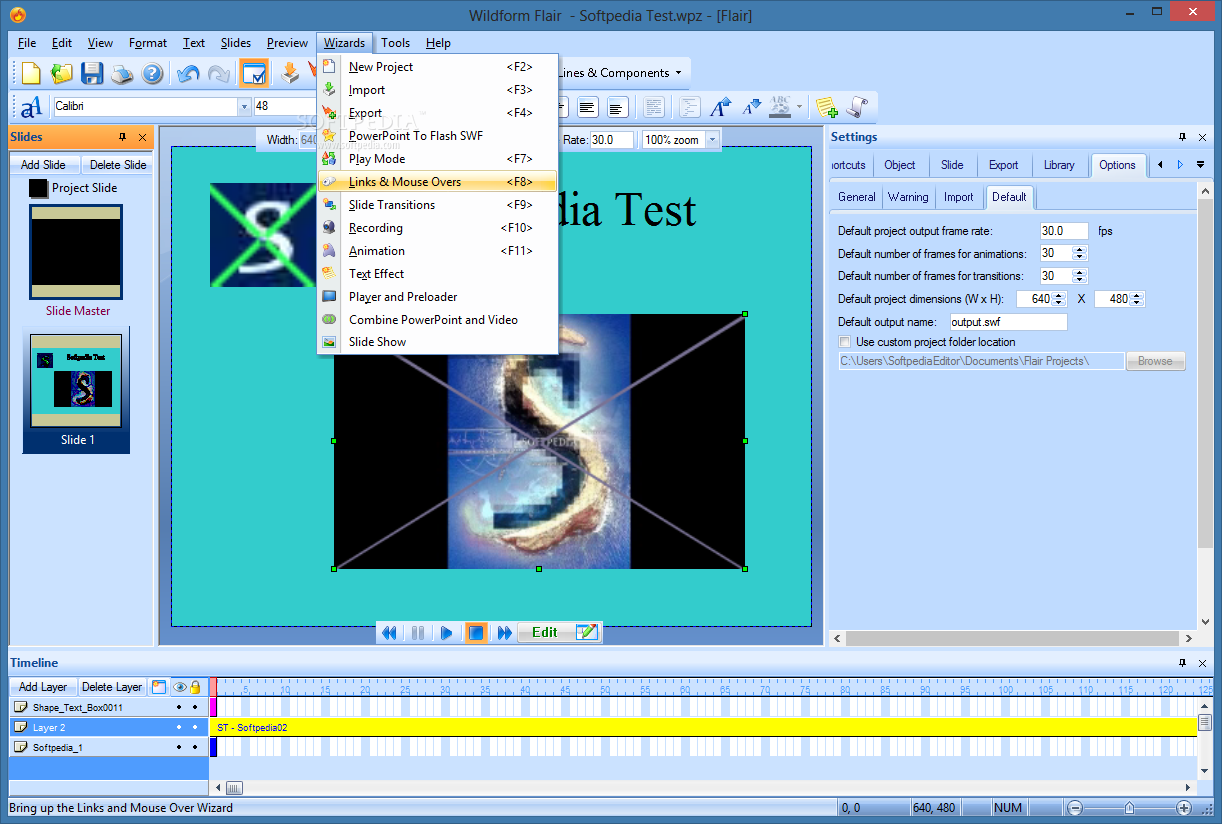Toggle visibility dot for Layer 2
1222x824 pixels.
pyautogui.click(x=179, y=727)
